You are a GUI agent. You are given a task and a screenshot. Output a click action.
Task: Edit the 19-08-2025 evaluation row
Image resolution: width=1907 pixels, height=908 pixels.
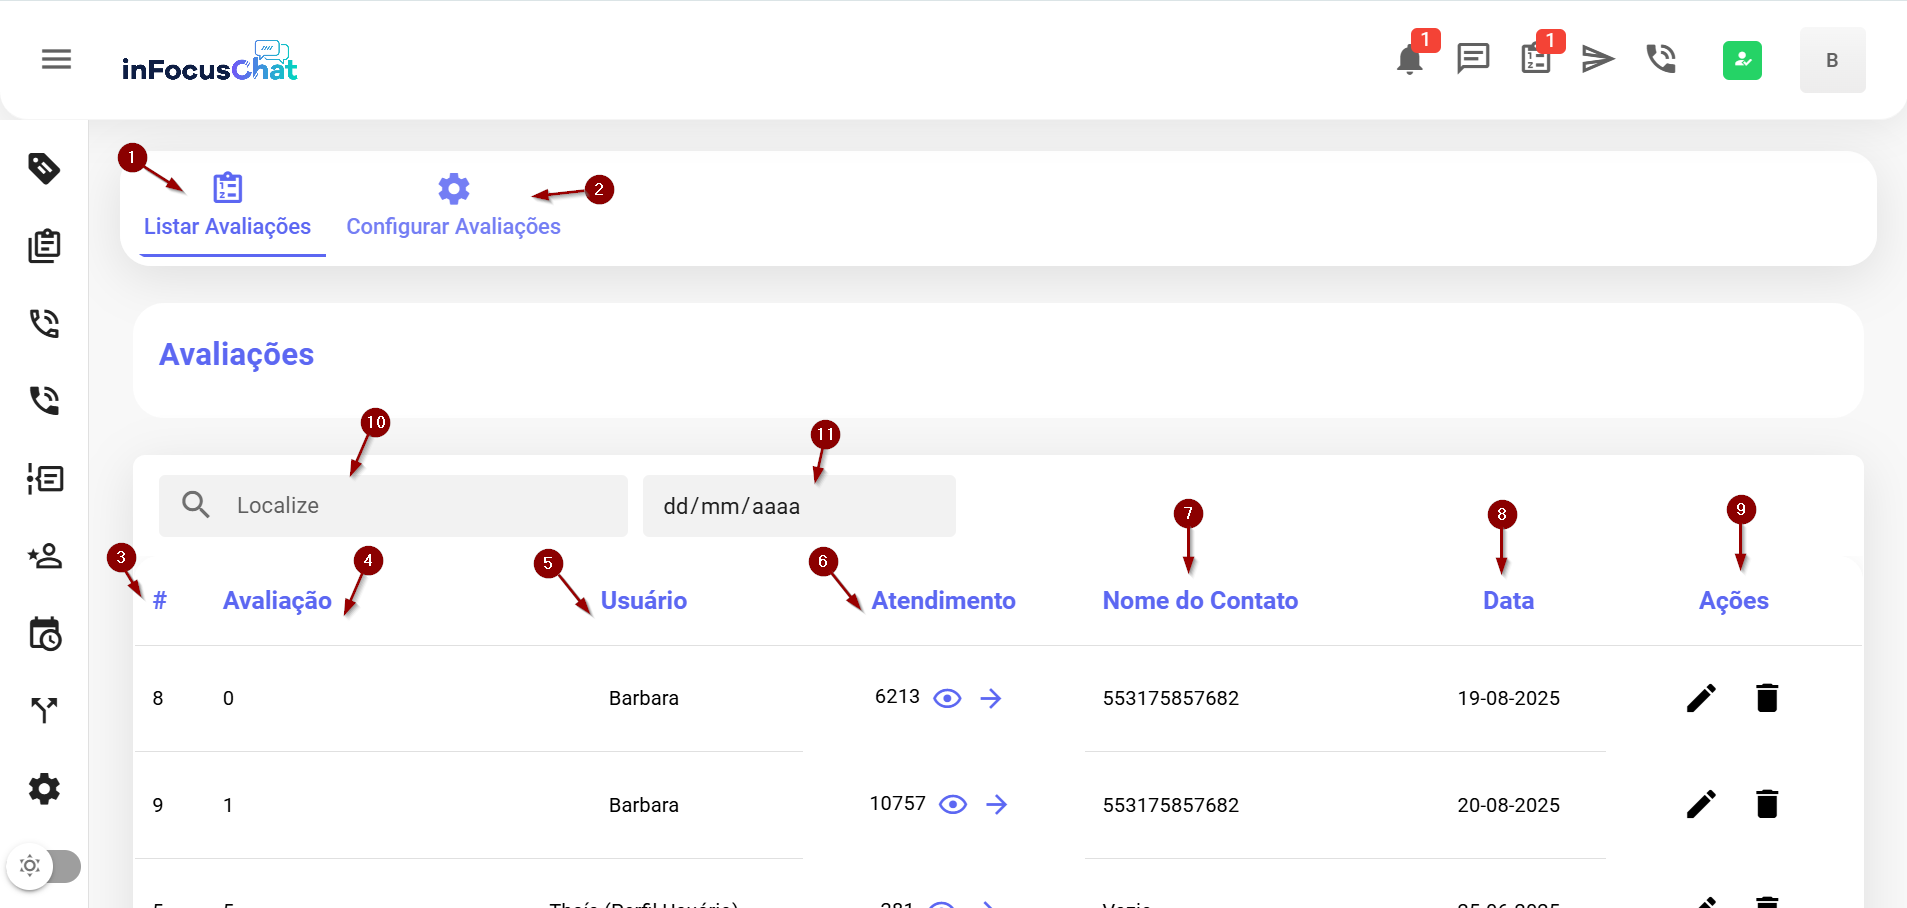pyautogui.click(x=1701, y=698)
